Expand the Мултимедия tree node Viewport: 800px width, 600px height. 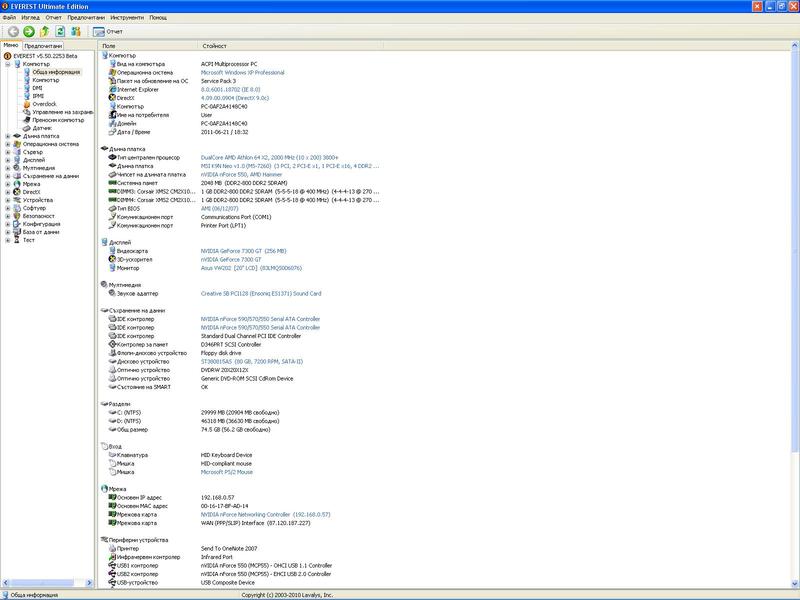tap(8, 168)
